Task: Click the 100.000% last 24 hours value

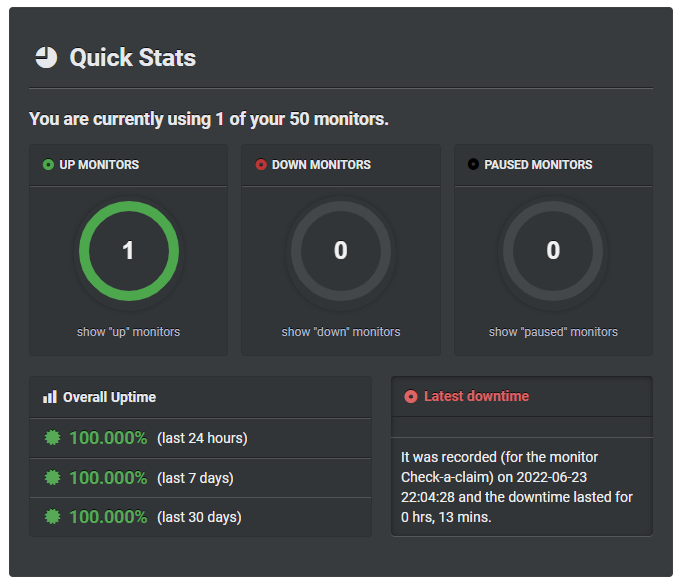Action: point(108,438)
